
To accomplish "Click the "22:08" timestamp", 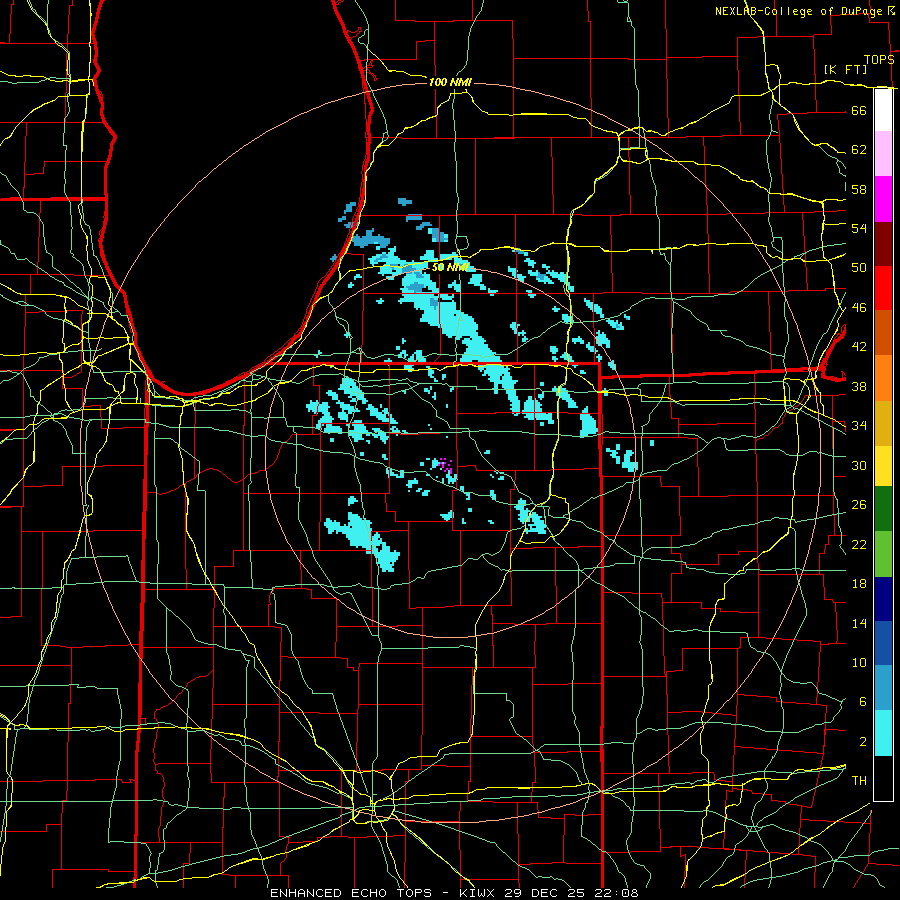I will 616,893.
